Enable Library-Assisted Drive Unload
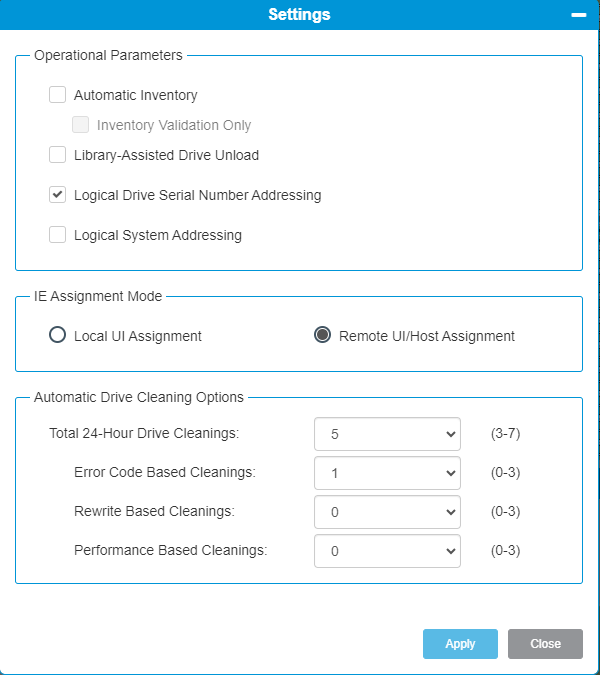 58,155
